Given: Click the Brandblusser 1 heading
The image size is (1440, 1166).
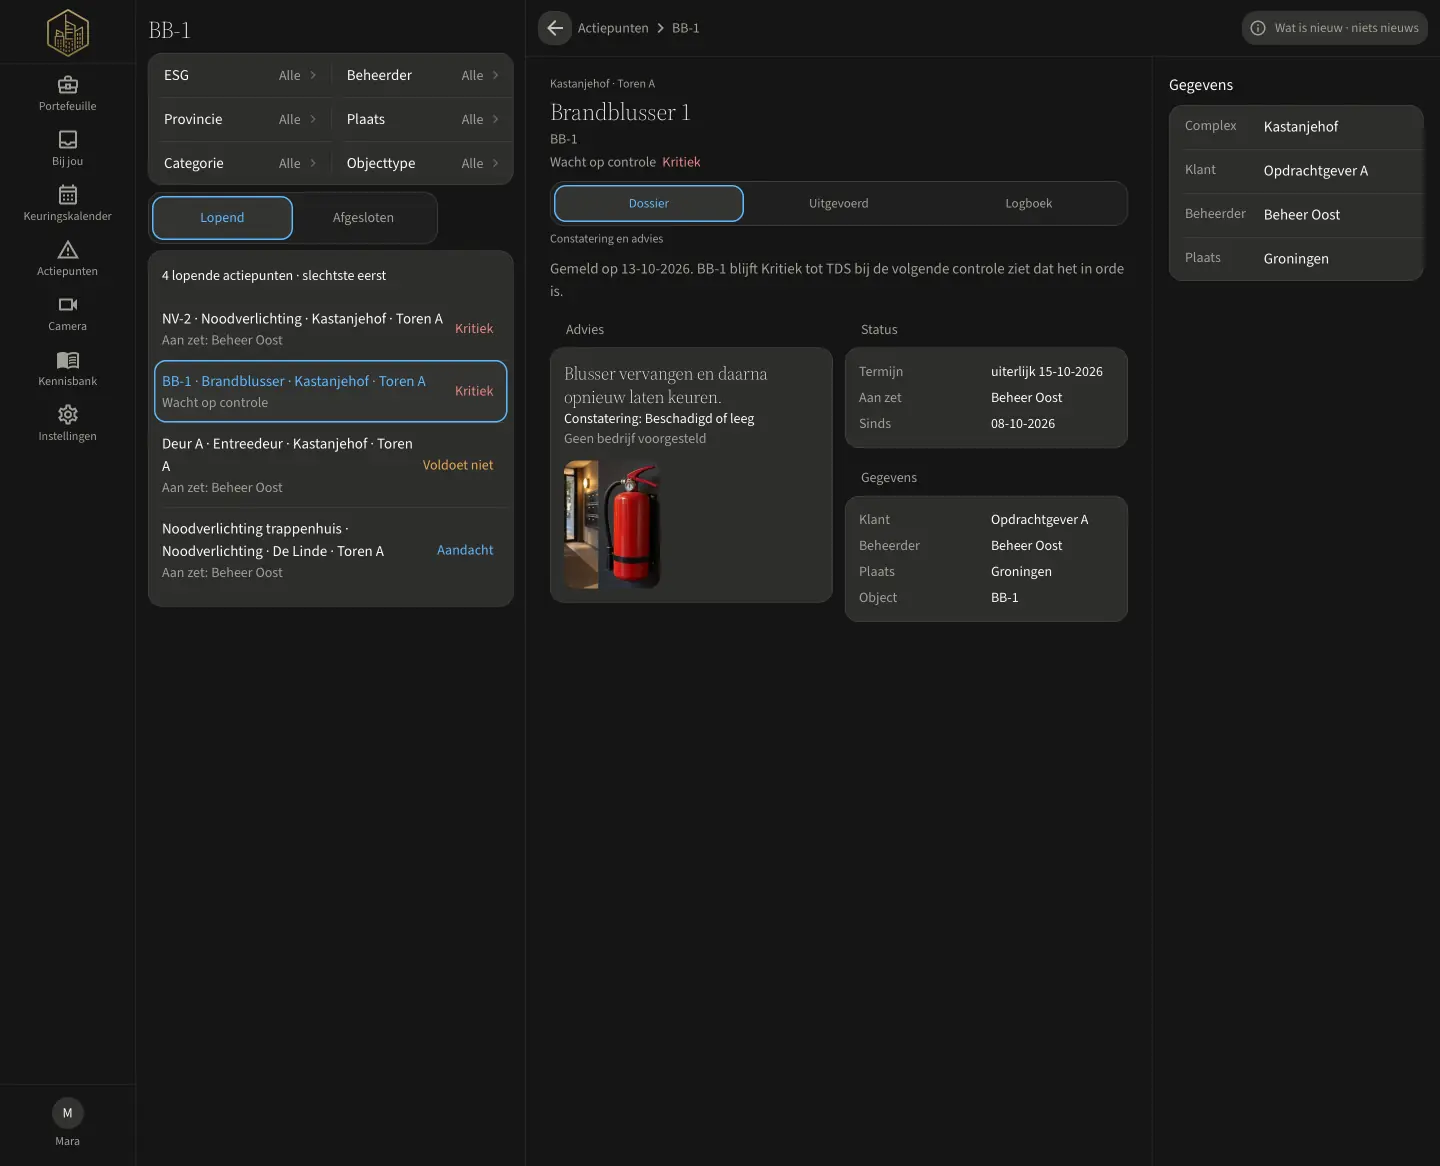Looking at the screenshot, I should pos(620,112).
